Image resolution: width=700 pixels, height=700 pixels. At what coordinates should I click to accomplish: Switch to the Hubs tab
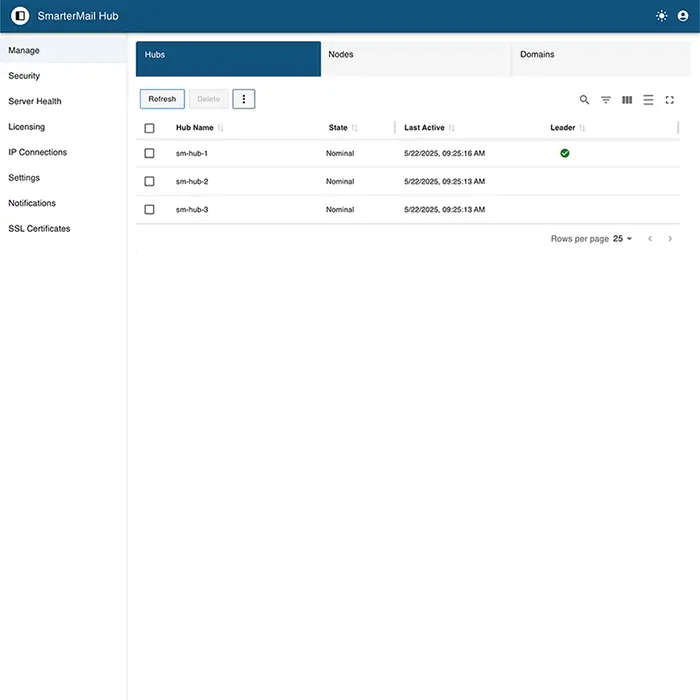228,59
